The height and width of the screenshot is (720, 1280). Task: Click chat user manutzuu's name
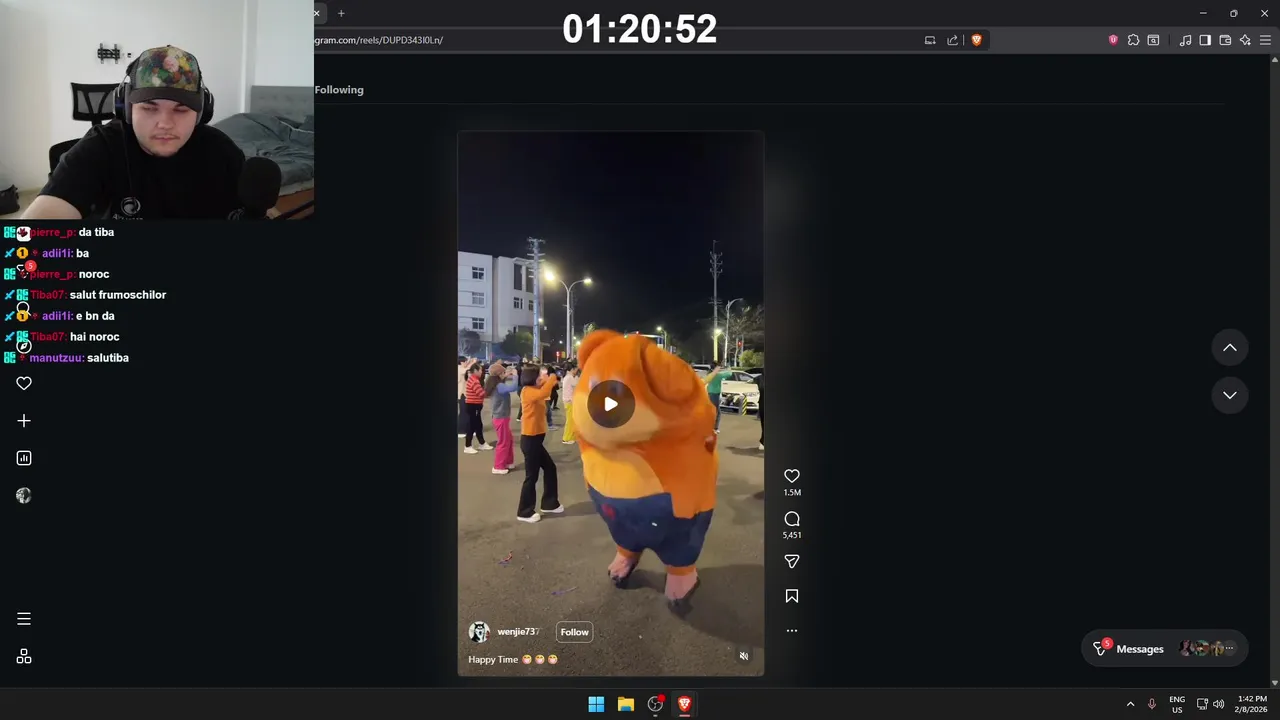pyautogui.click(x=57, y=358)
